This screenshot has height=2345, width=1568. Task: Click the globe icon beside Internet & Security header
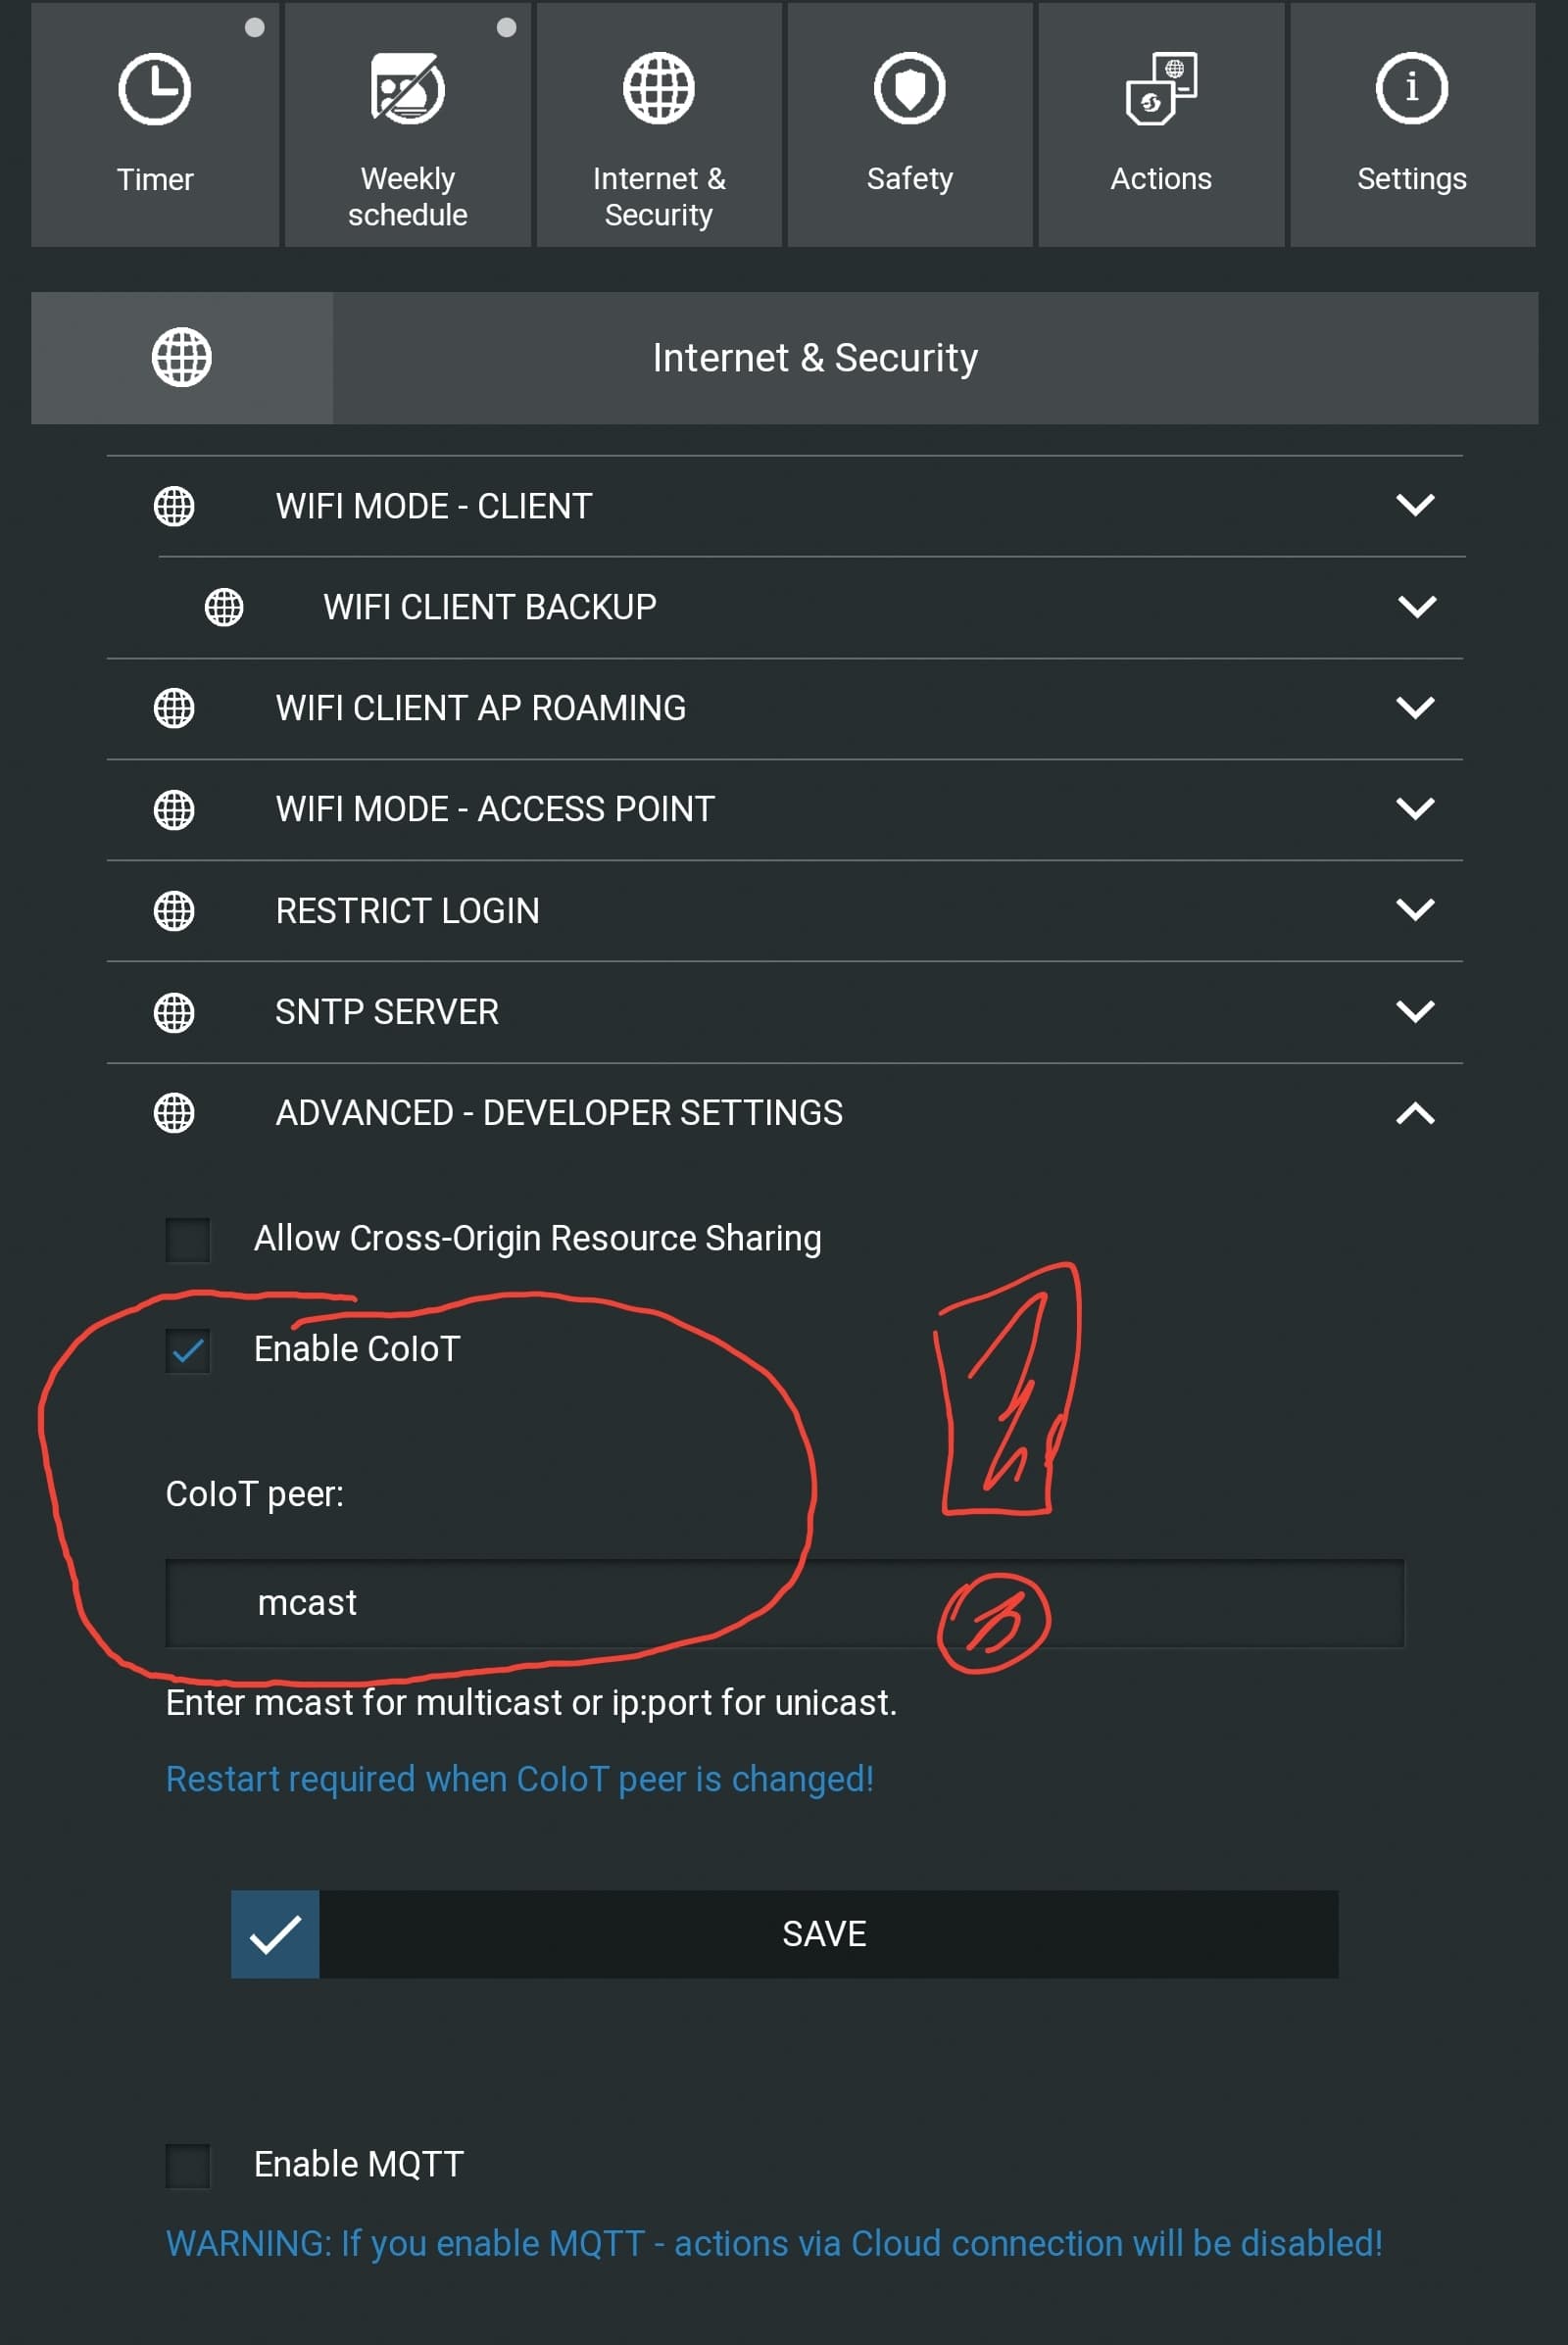[x=181, y=358]
